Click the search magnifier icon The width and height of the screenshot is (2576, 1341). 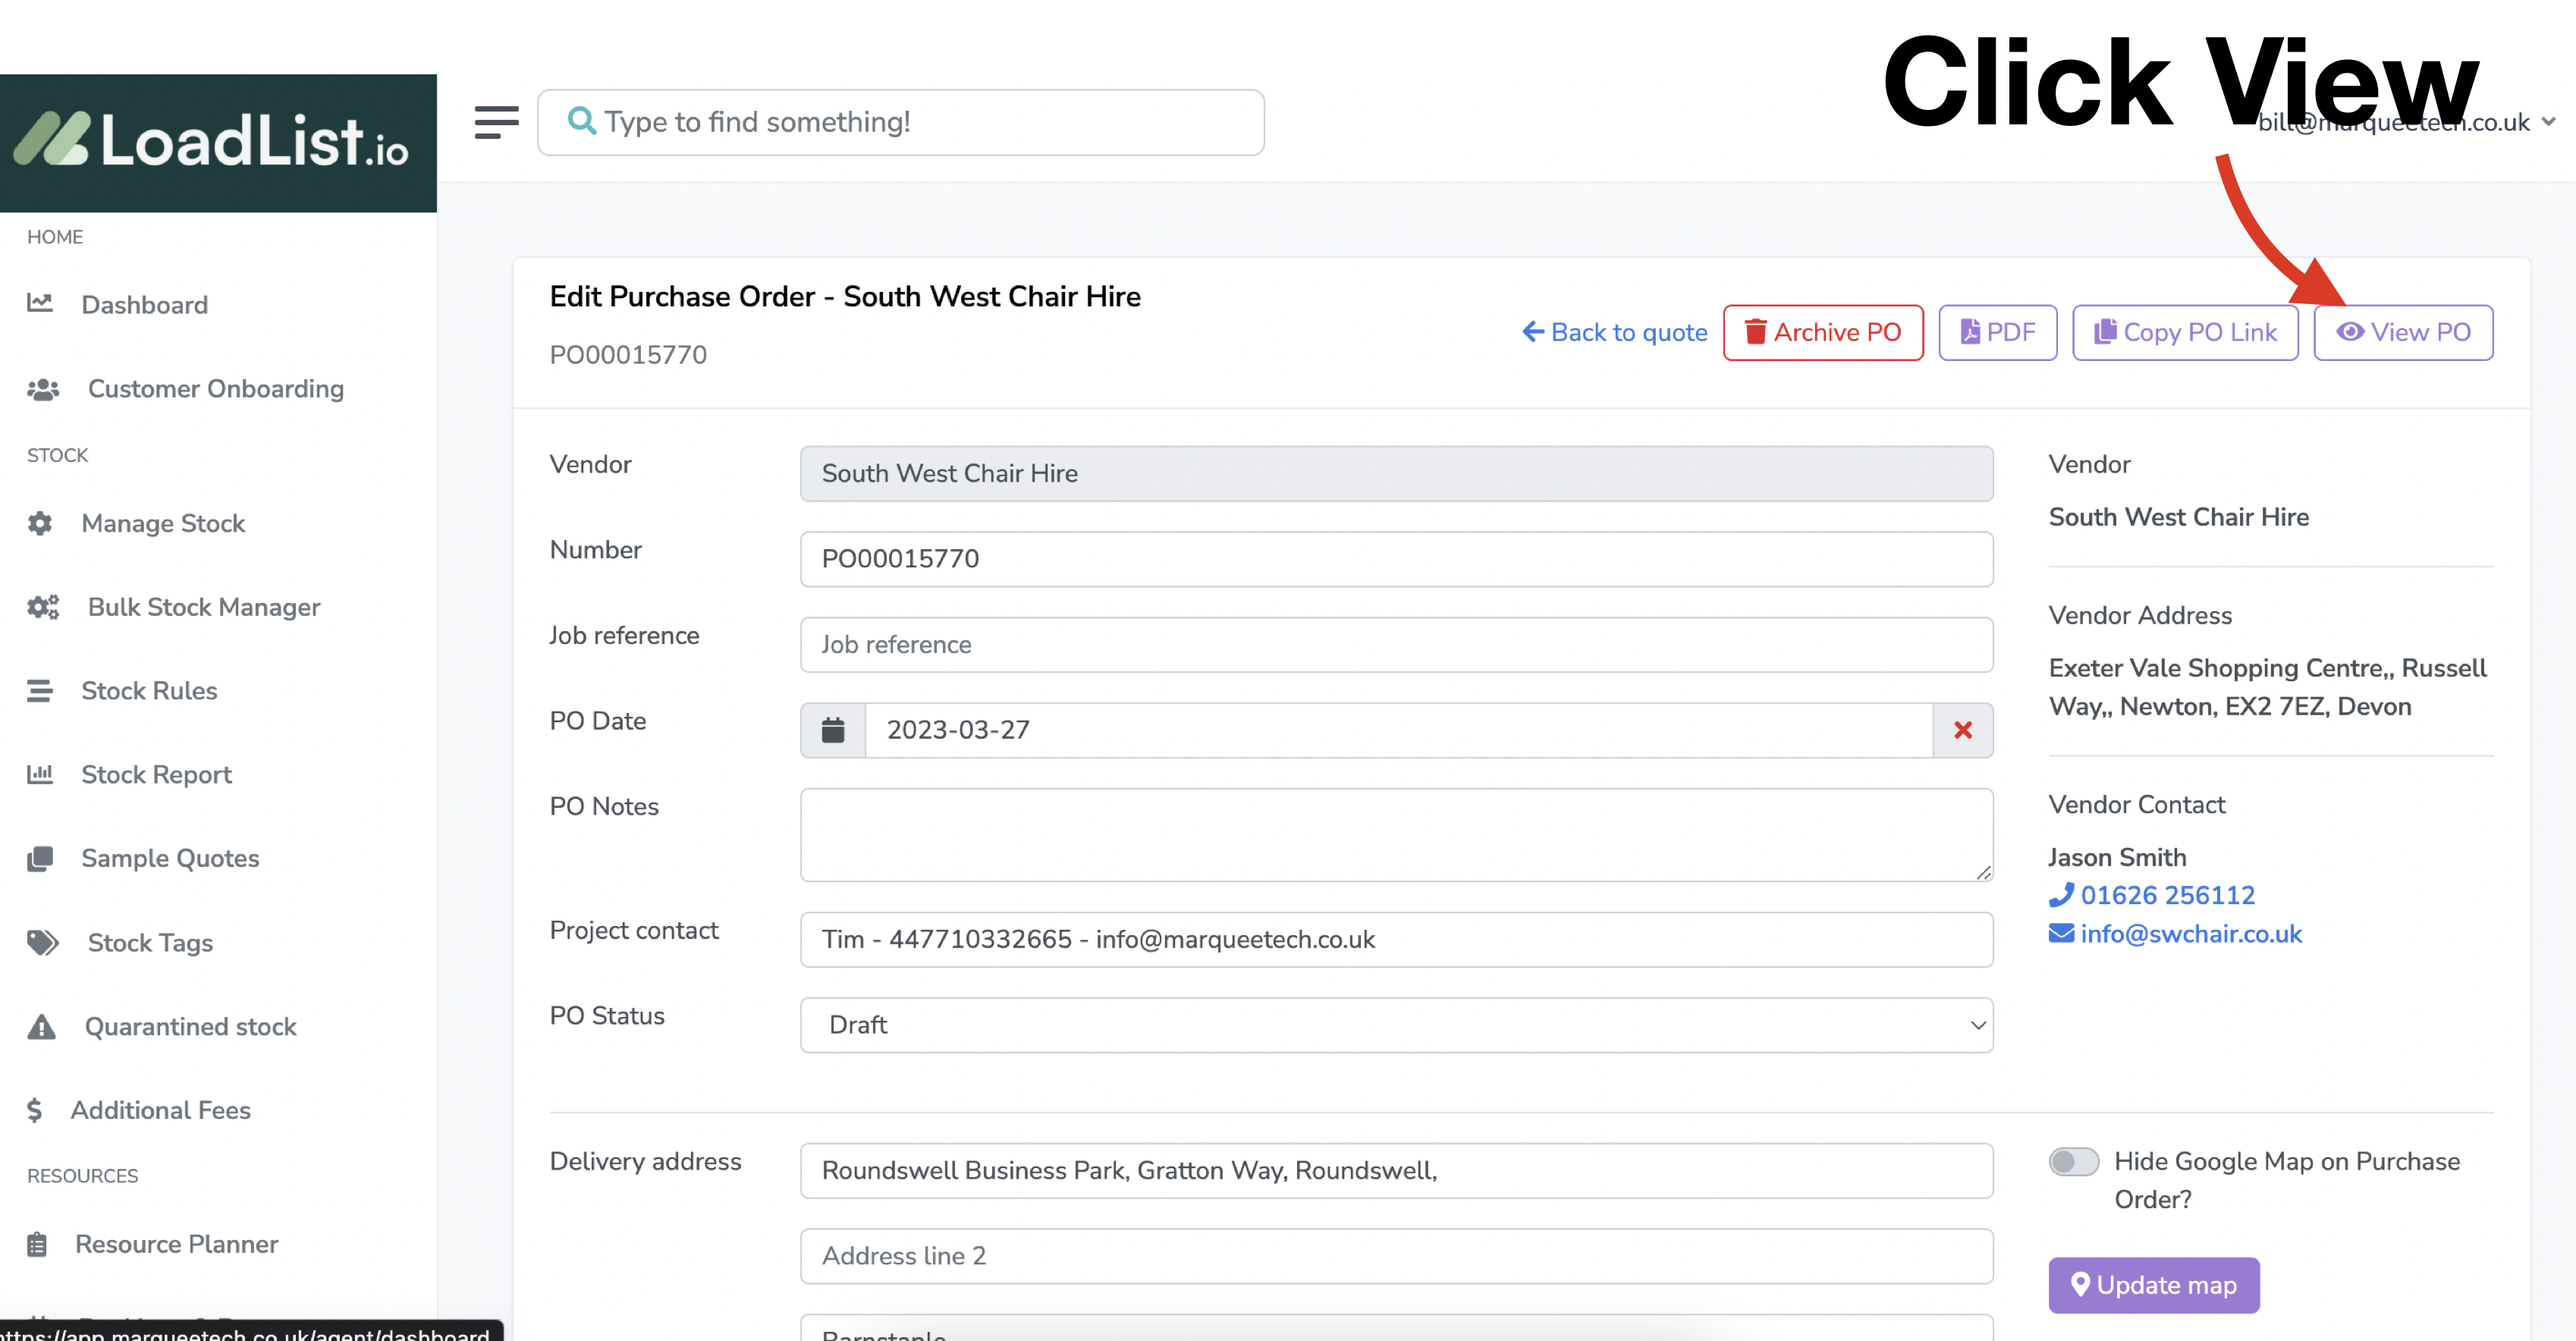[581, 121]
